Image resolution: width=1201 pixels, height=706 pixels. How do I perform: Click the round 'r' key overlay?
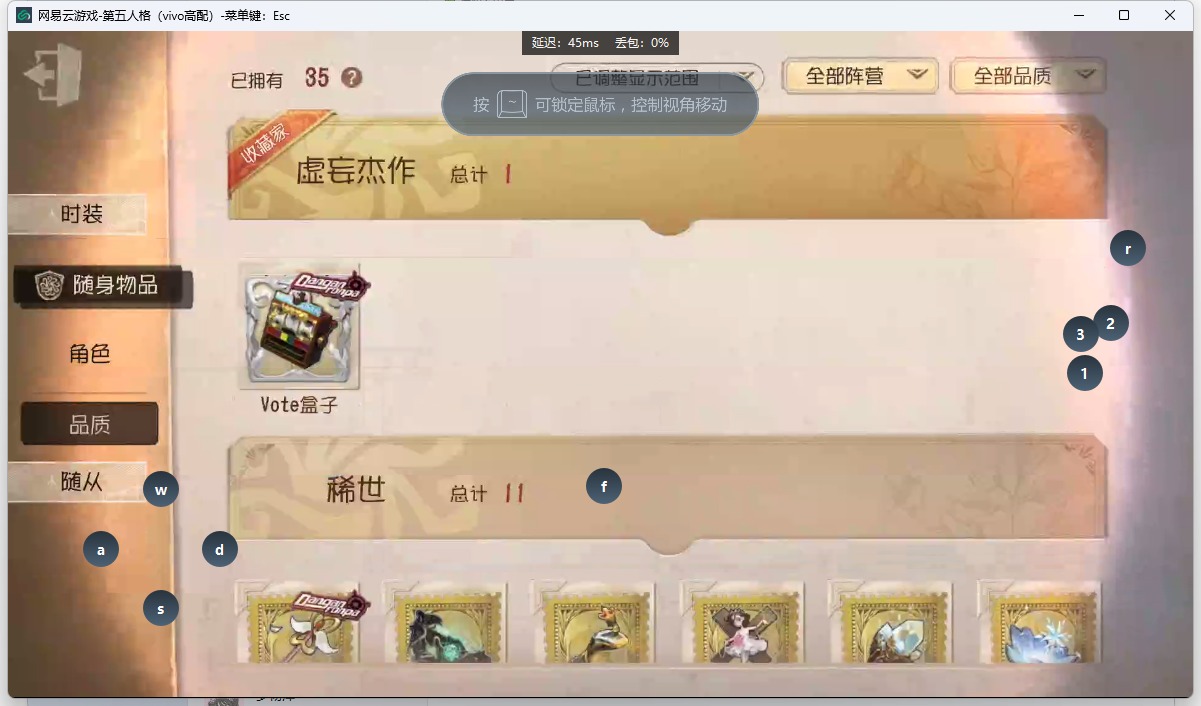coord(1128,249)
